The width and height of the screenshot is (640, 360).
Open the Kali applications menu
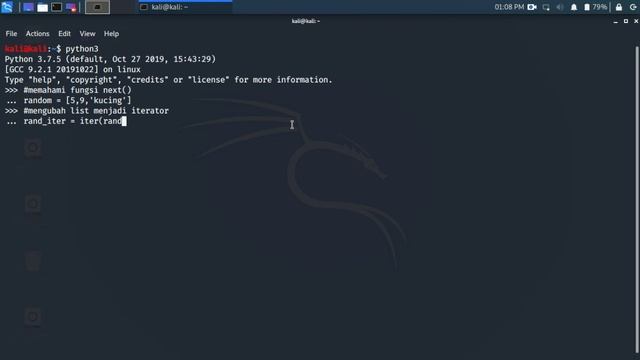pos(7,7)
